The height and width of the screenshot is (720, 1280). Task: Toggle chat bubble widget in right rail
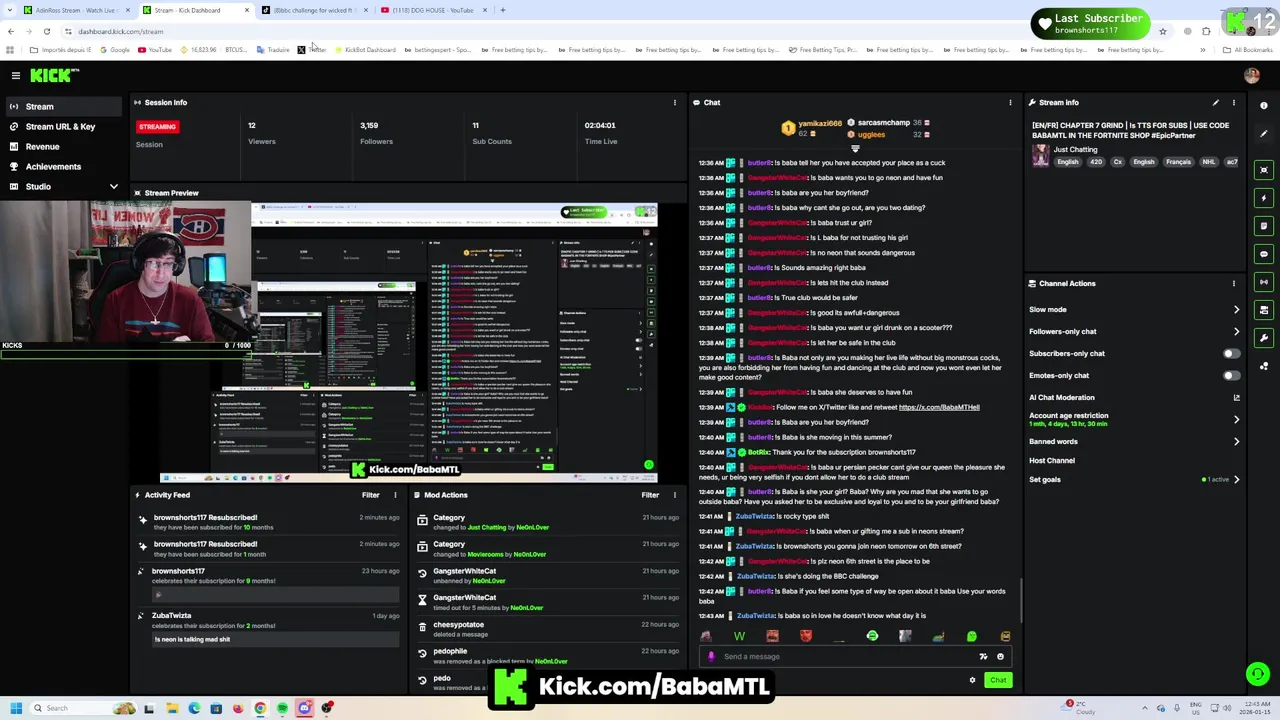pyautogui.click(x=1264, y=254)
